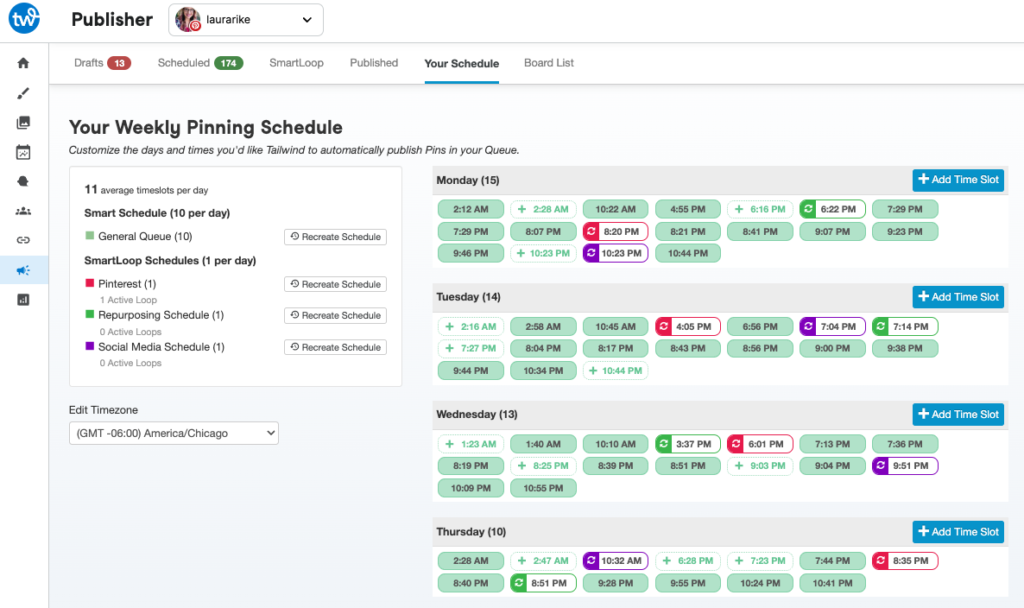Open the bar chart insights icon

24,299
